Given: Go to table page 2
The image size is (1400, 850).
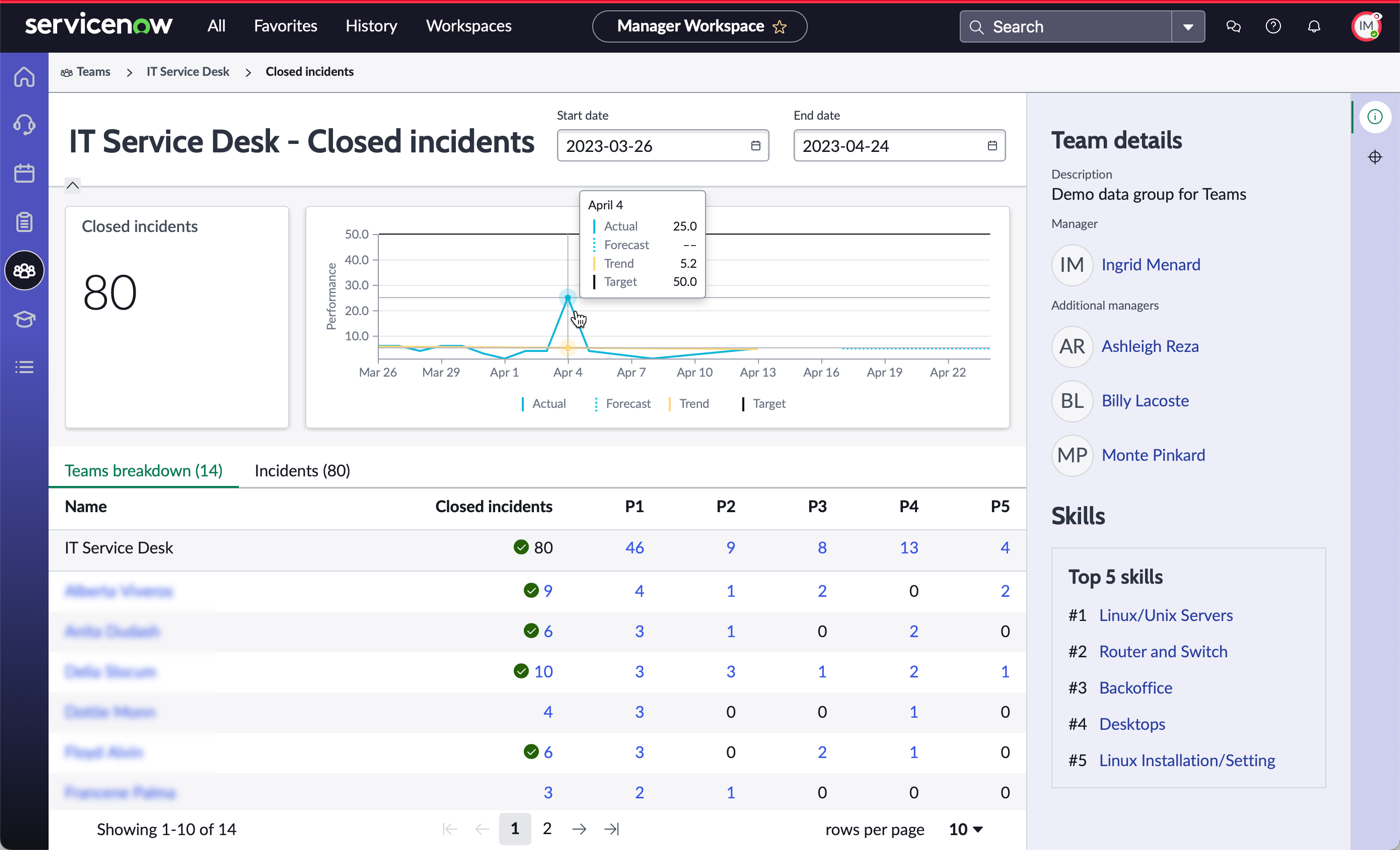Looking at the screenshot, I should tap(547, 829).
